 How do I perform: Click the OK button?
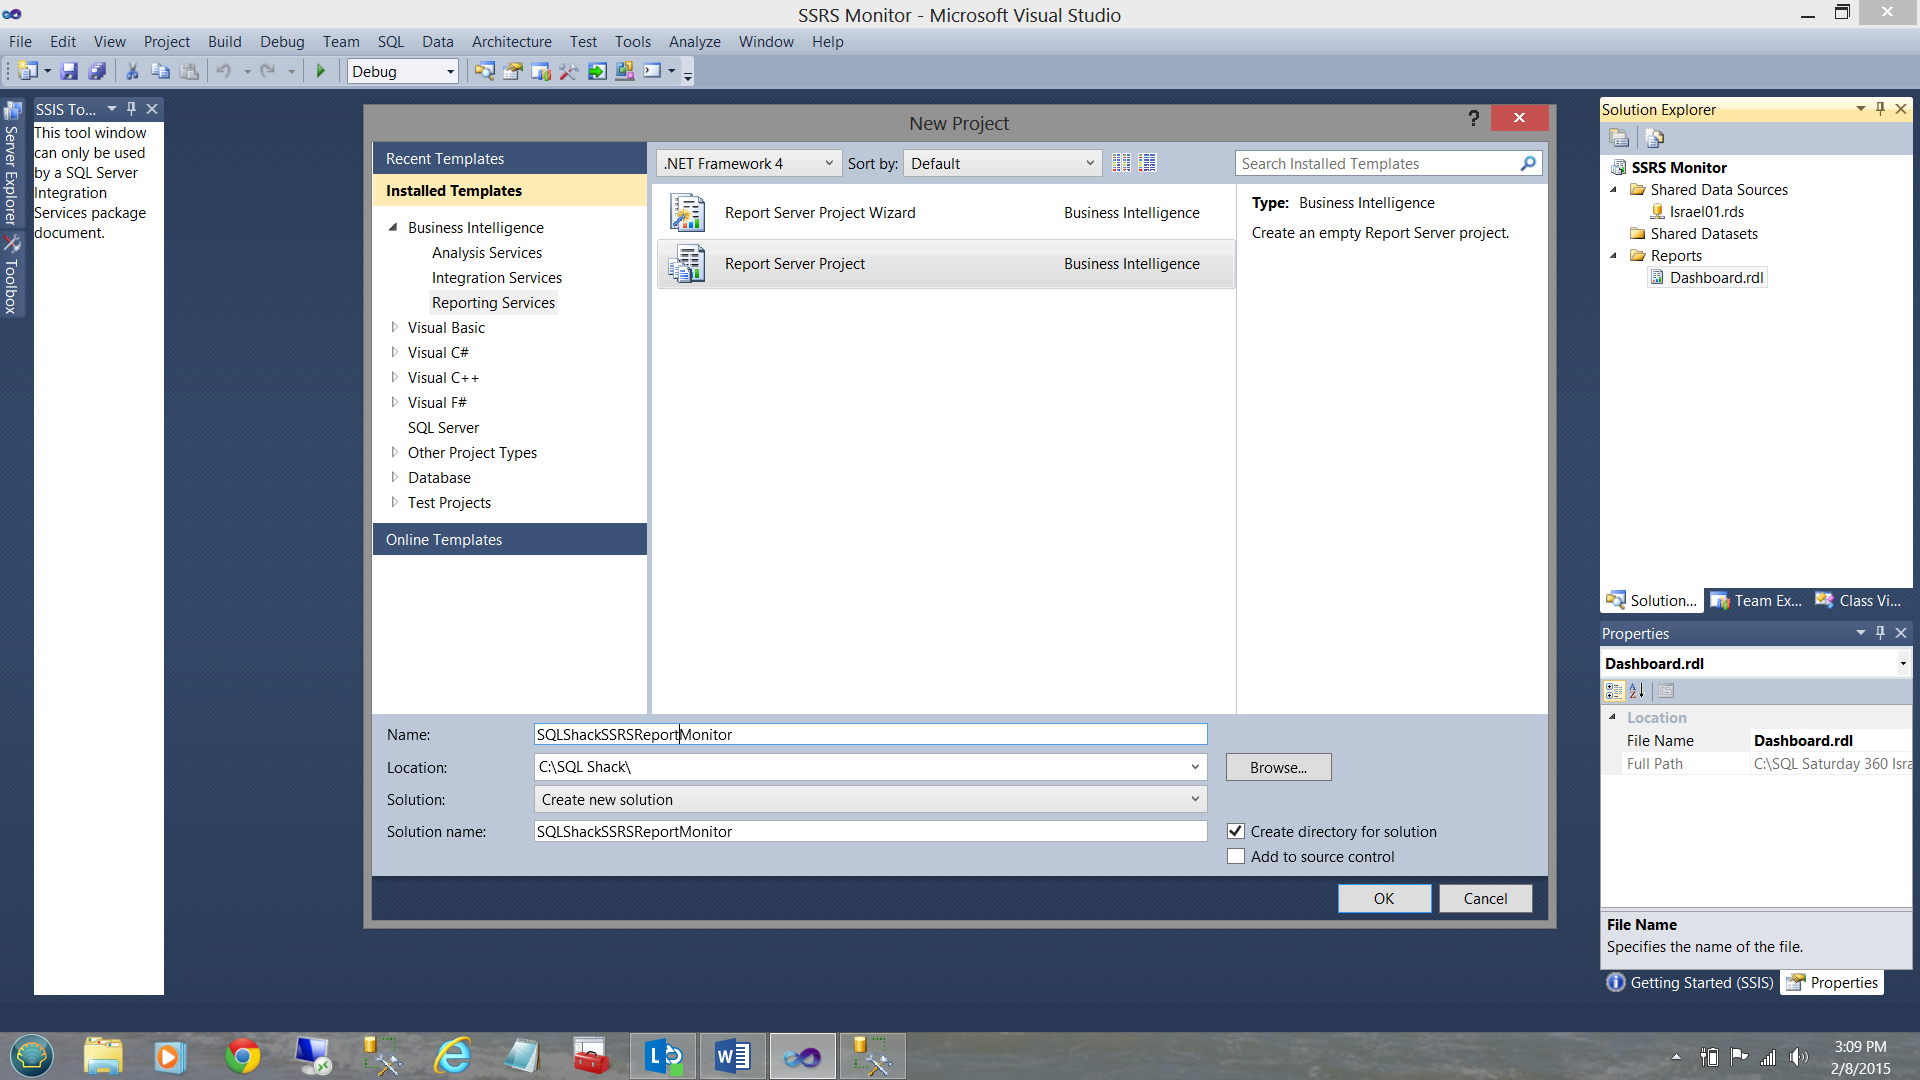pos(1383,898)
